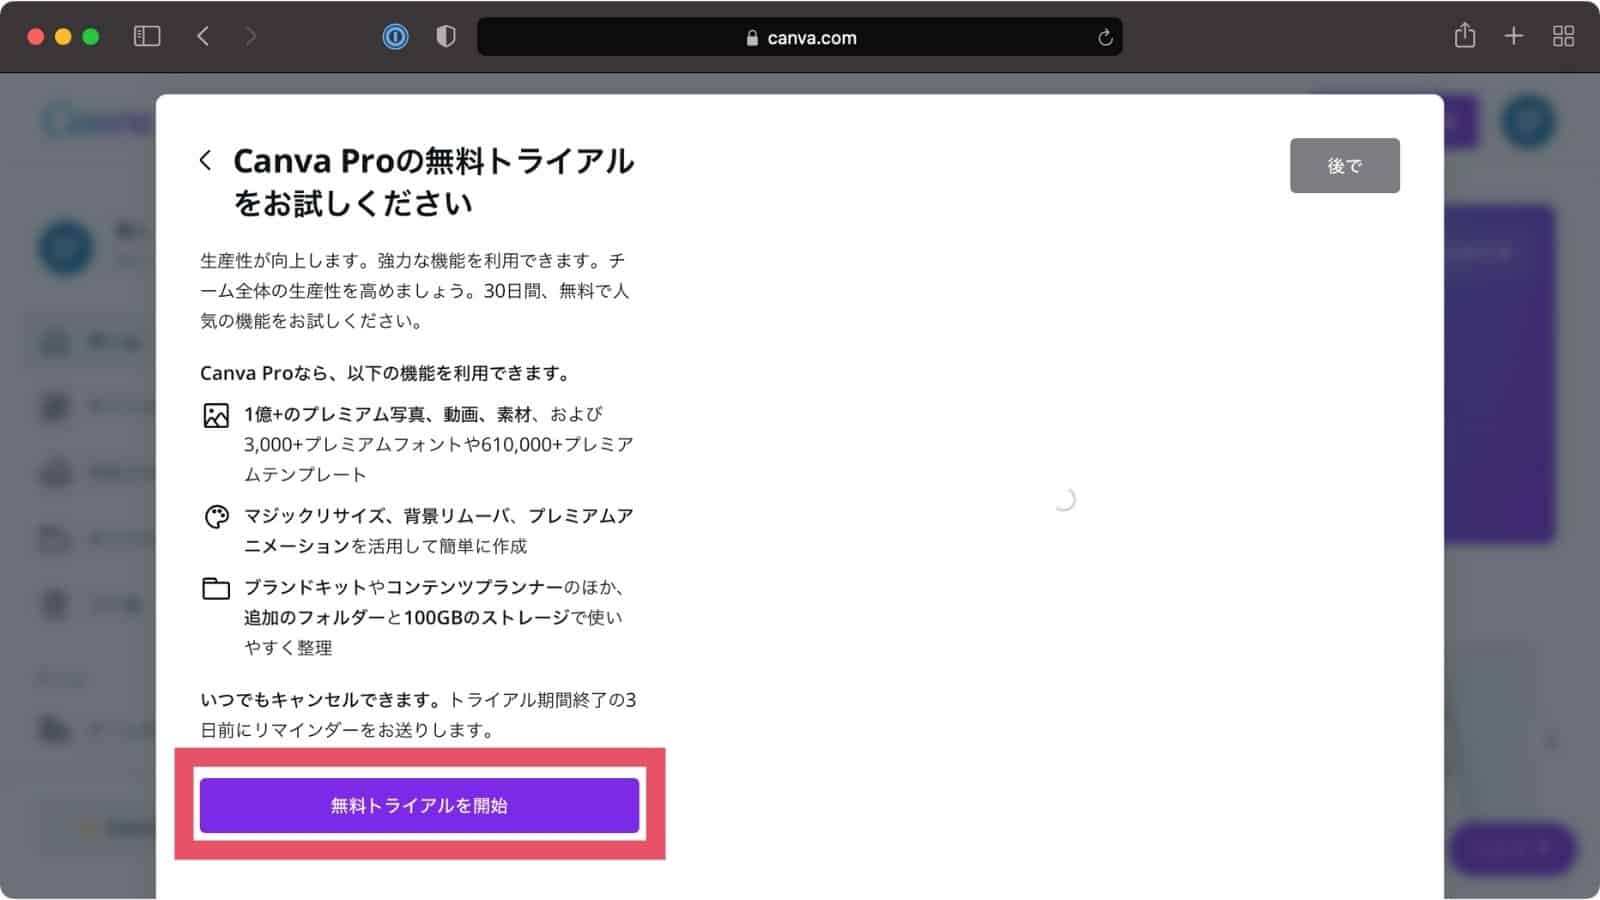
Task: Click the palette icon beside マジックリサイズ
Action: pyautogui.click(x=216, y=517)
